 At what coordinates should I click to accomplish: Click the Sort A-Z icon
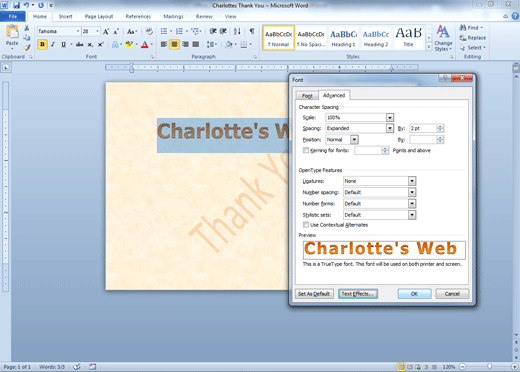[x=237, y=31]
